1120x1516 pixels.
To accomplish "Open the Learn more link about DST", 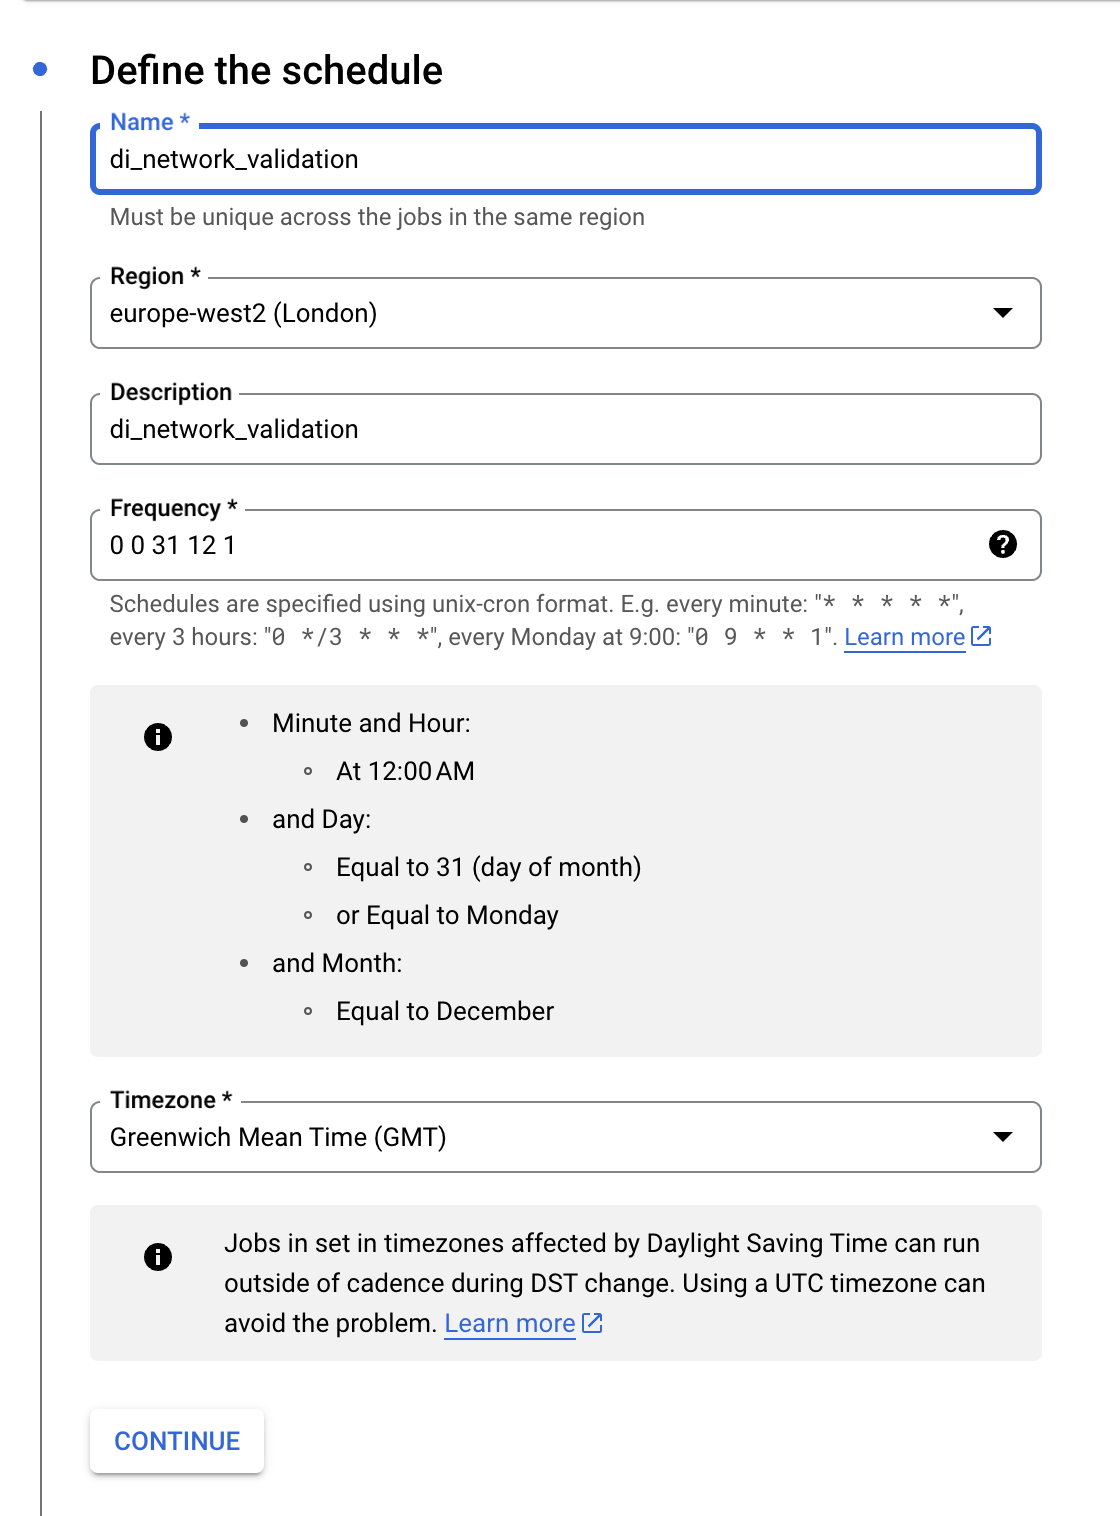I will pyautogui.click(x=510, y=1323).
